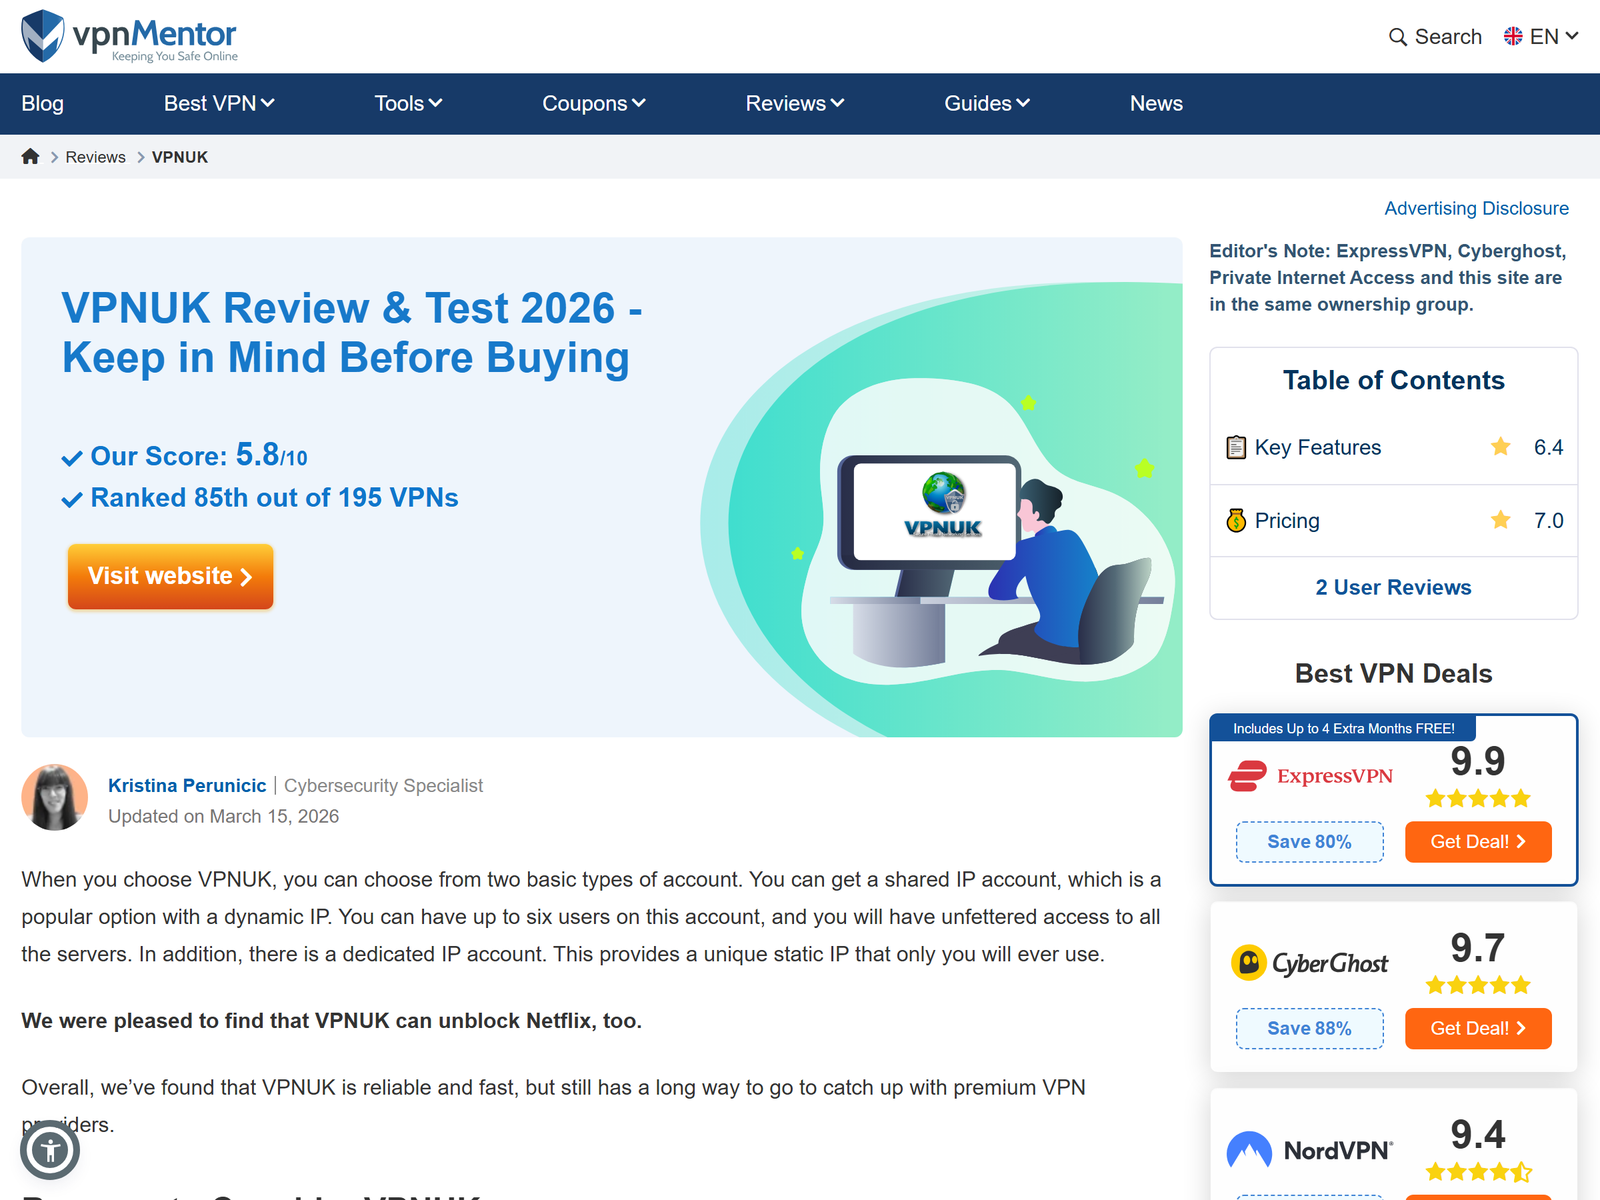This screenshot has width=1600, height=1200.
Task: Open Kristina Perunicic author link
Action: tap(187, 785)
